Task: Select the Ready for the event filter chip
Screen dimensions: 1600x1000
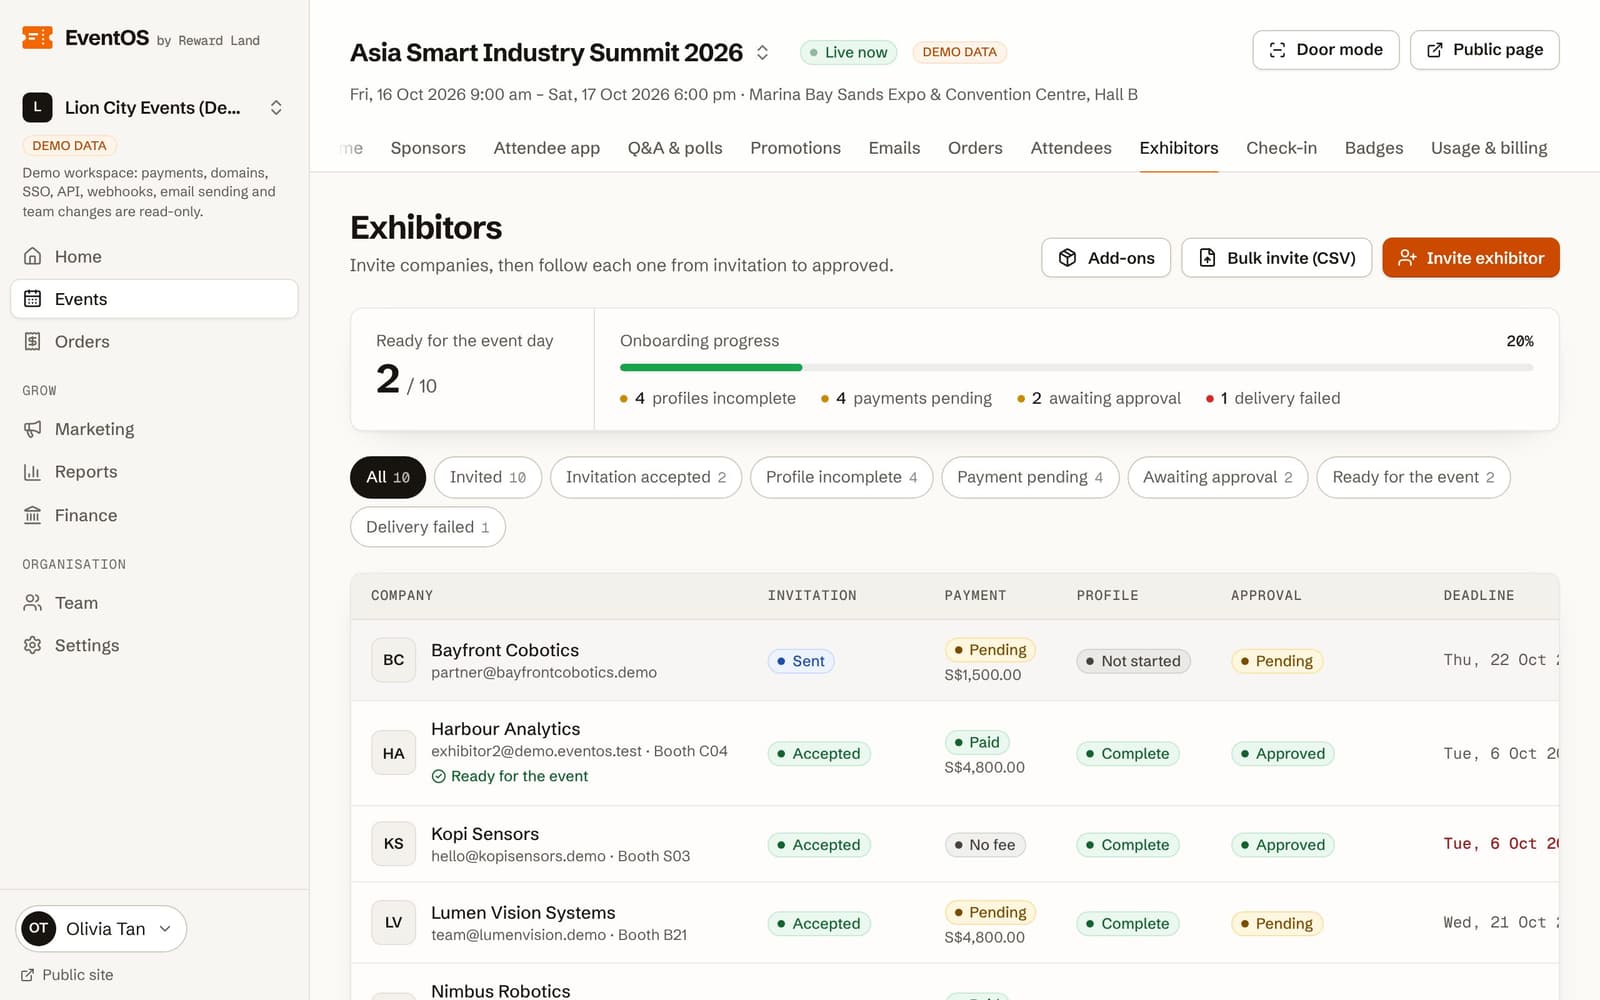Action: tap(1413, 478)
